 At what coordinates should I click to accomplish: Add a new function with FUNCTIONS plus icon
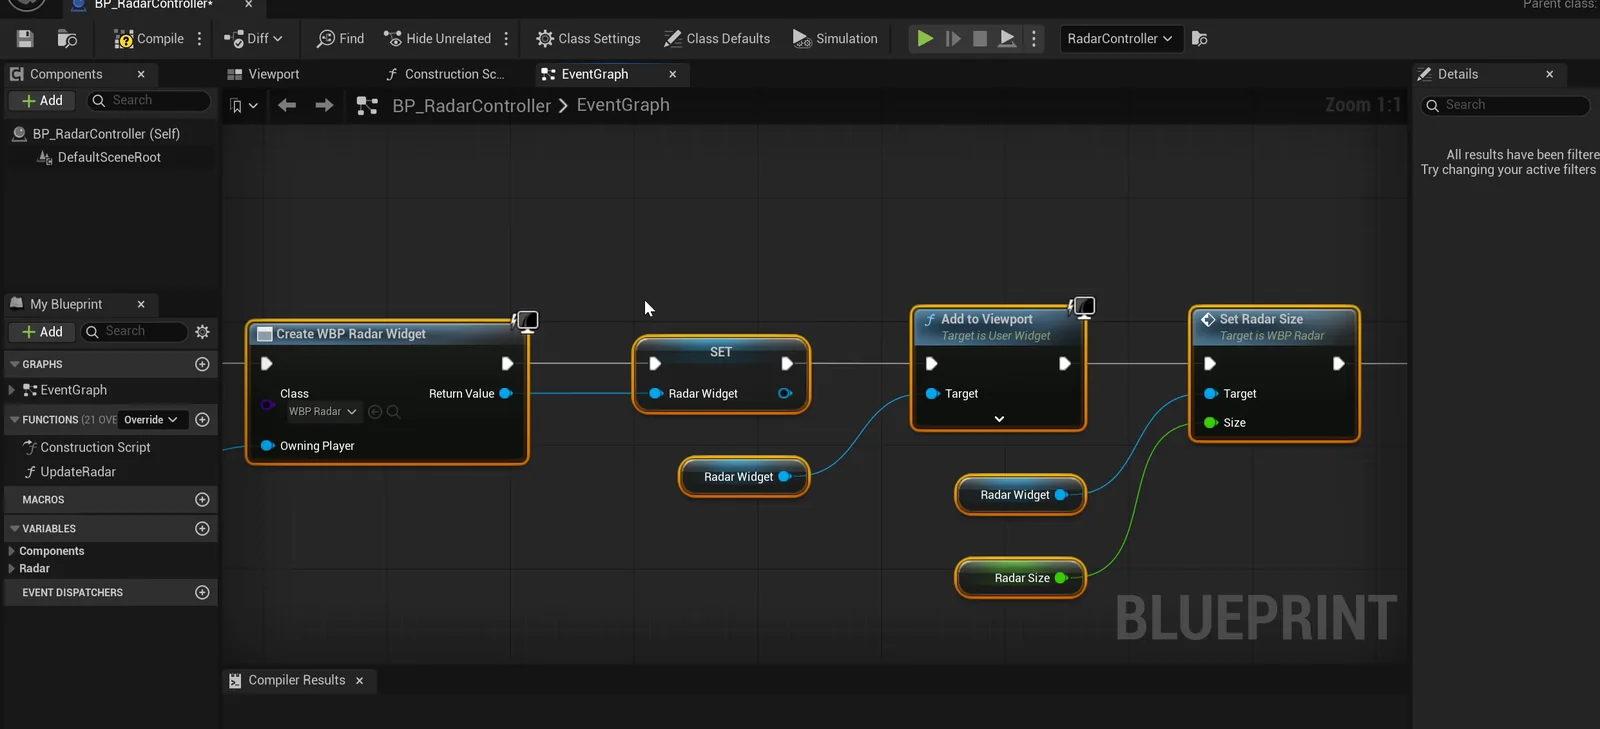pos(202,420)
